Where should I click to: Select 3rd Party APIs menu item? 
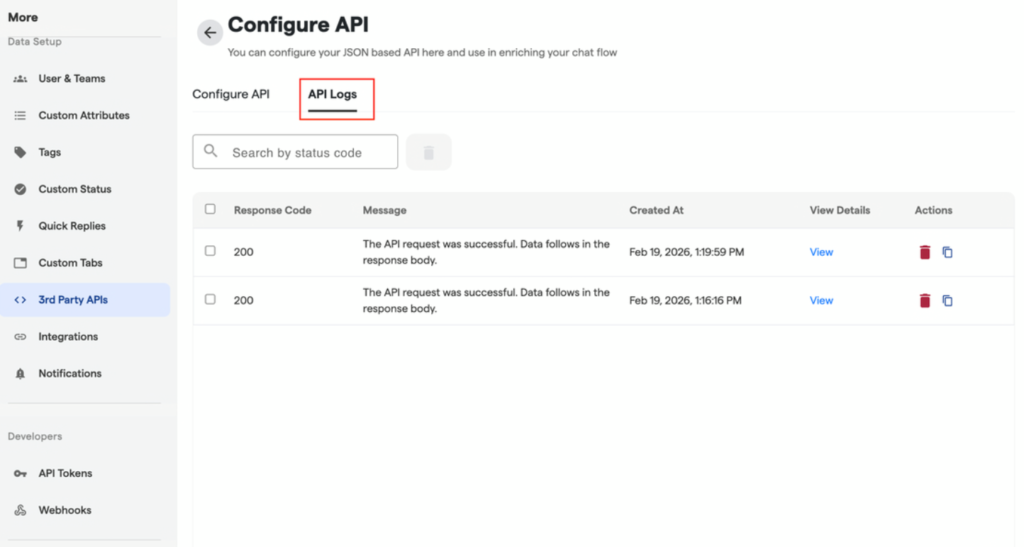[x=85, y=300]
